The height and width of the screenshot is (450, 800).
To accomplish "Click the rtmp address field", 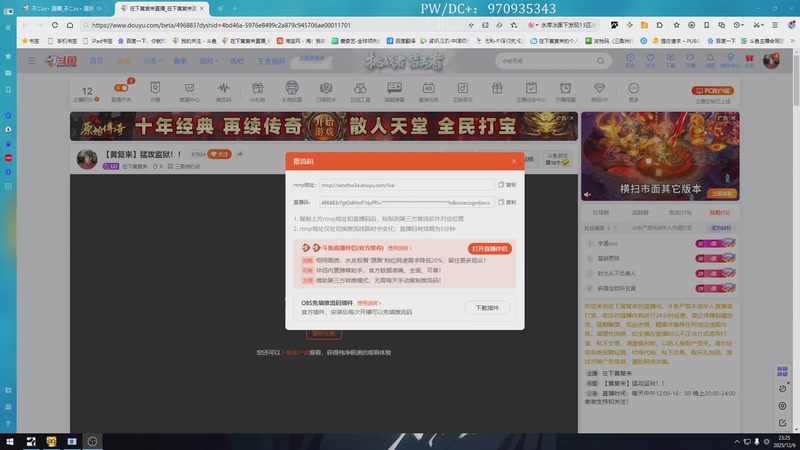I will (407, 185).
